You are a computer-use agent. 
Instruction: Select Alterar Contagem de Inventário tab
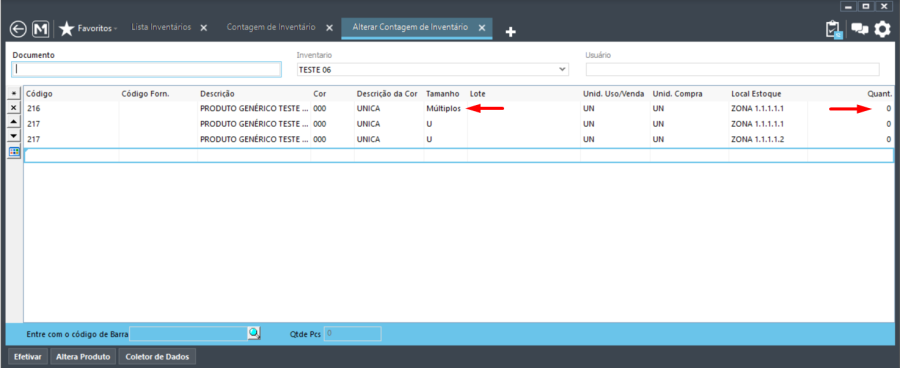pos(410,27)
